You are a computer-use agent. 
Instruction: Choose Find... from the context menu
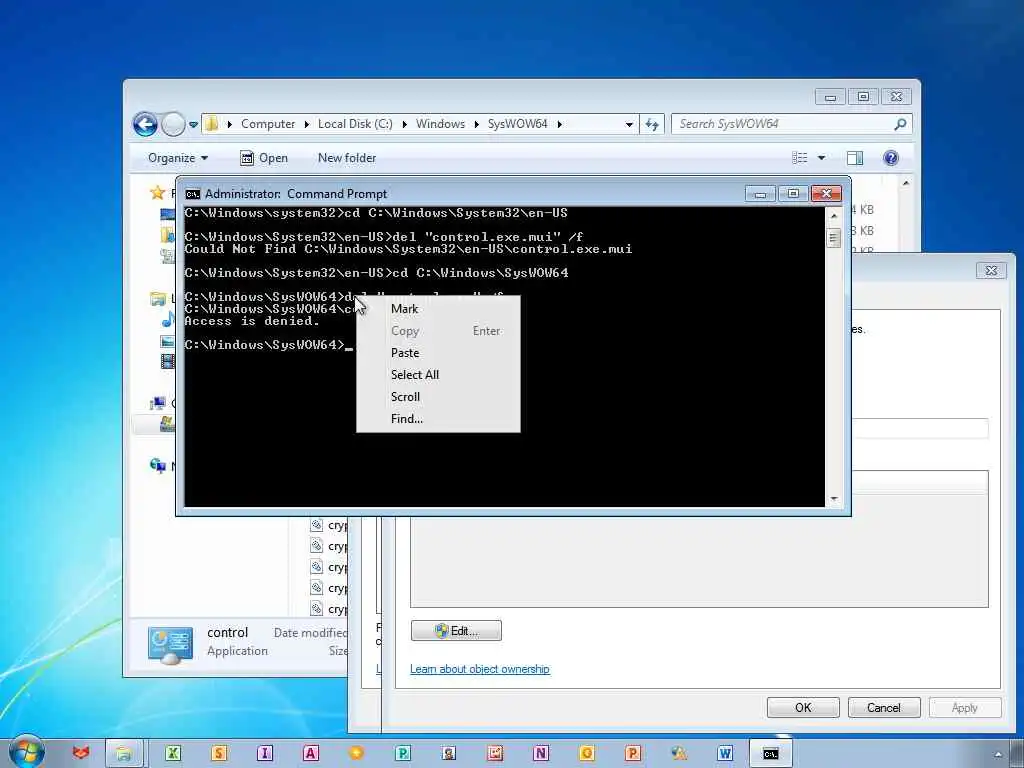tap(438, 419)
